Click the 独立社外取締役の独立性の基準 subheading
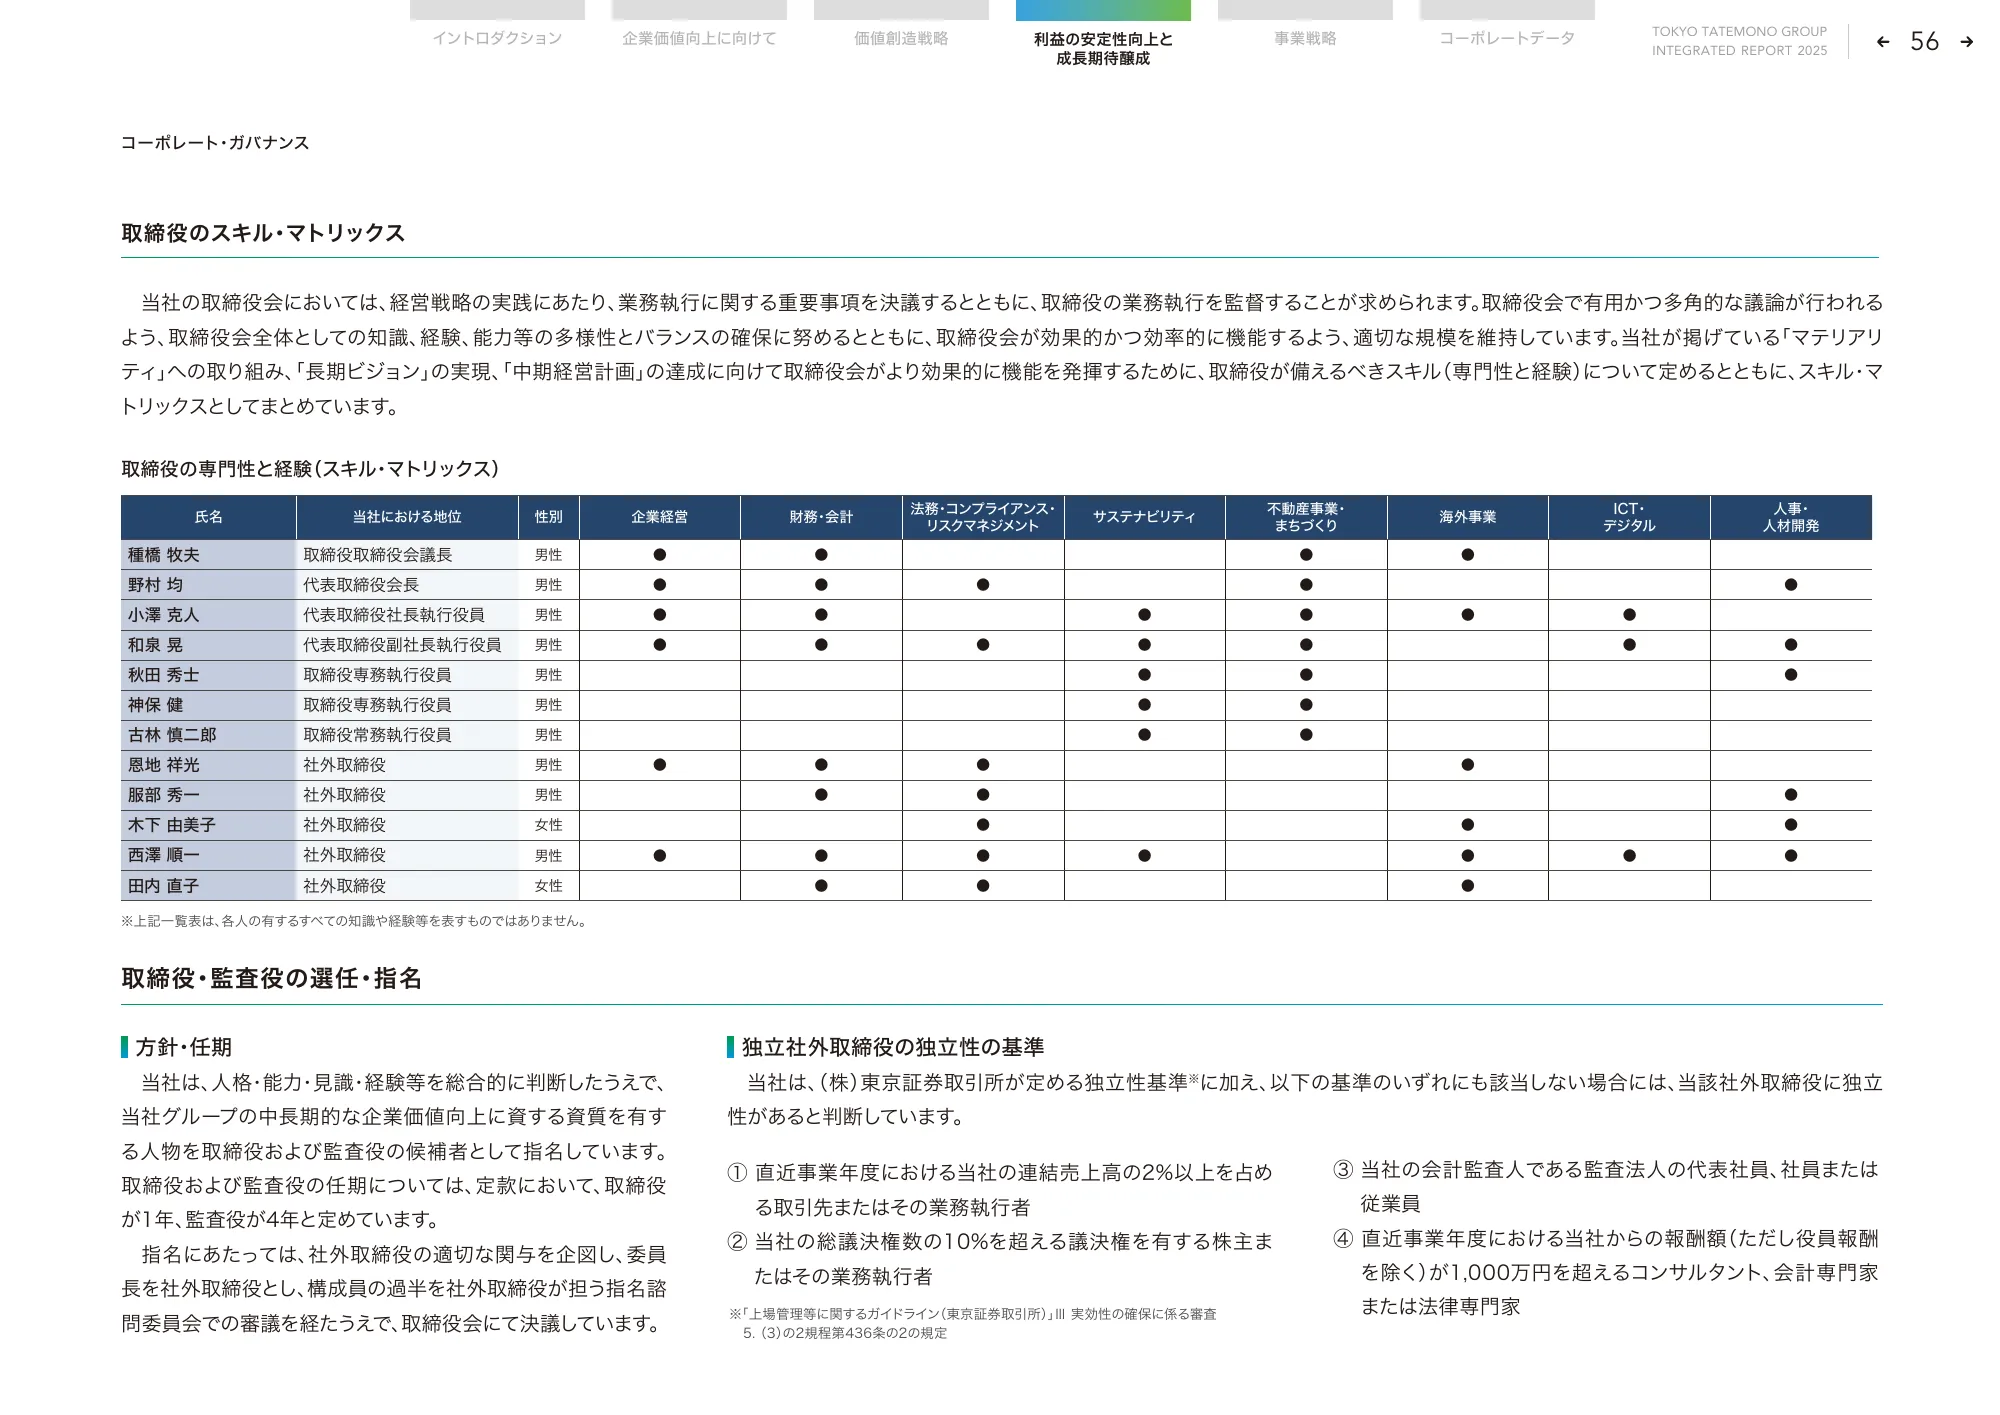 [892, 1047]
